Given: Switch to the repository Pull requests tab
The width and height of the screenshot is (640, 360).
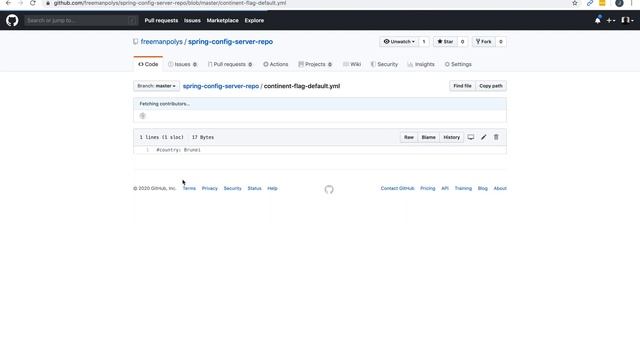Looking at the screenshot, I should [230, 64].
